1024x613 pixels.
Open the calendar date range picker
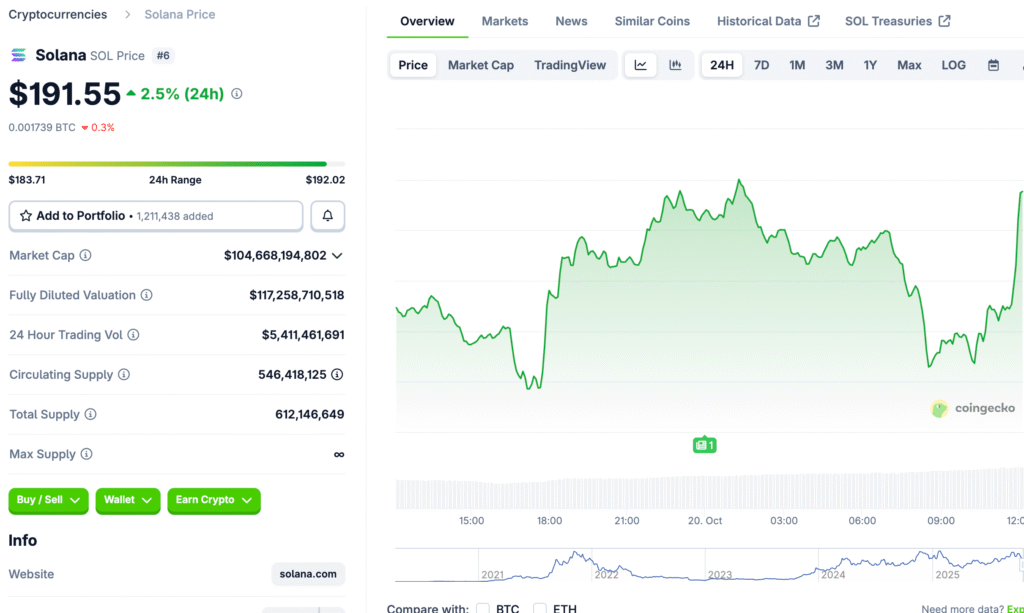point(993,65)
